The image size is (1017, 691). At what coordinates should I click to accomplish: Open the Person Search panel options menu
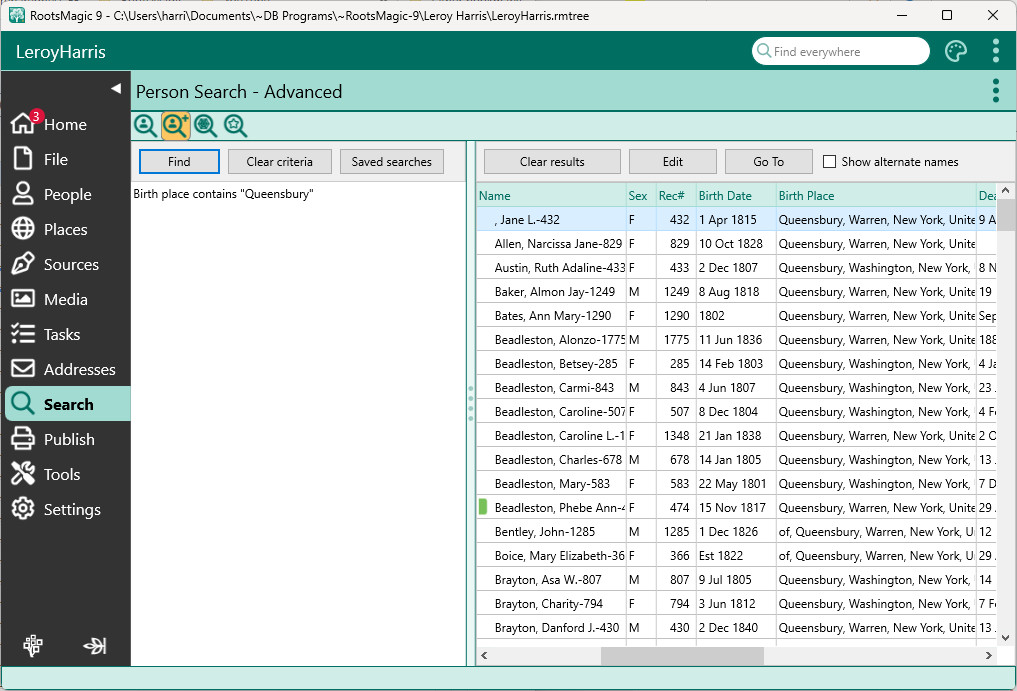(995, 91)
